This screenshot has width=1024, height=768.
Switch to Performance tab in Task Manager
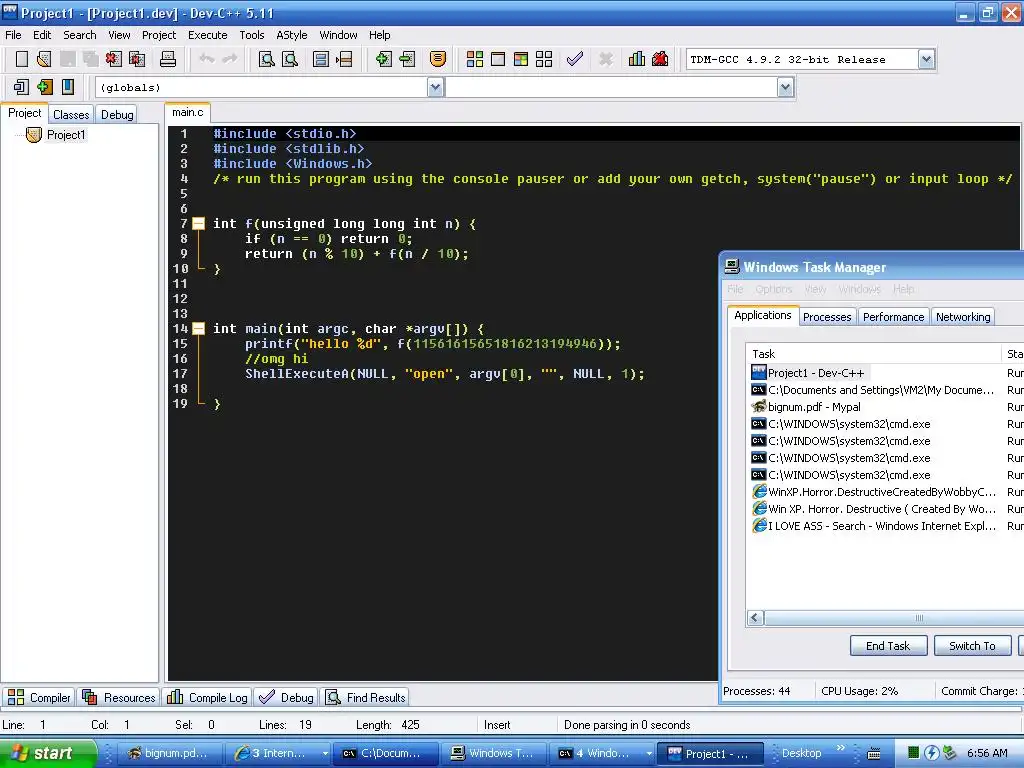[x=893, y=317]
